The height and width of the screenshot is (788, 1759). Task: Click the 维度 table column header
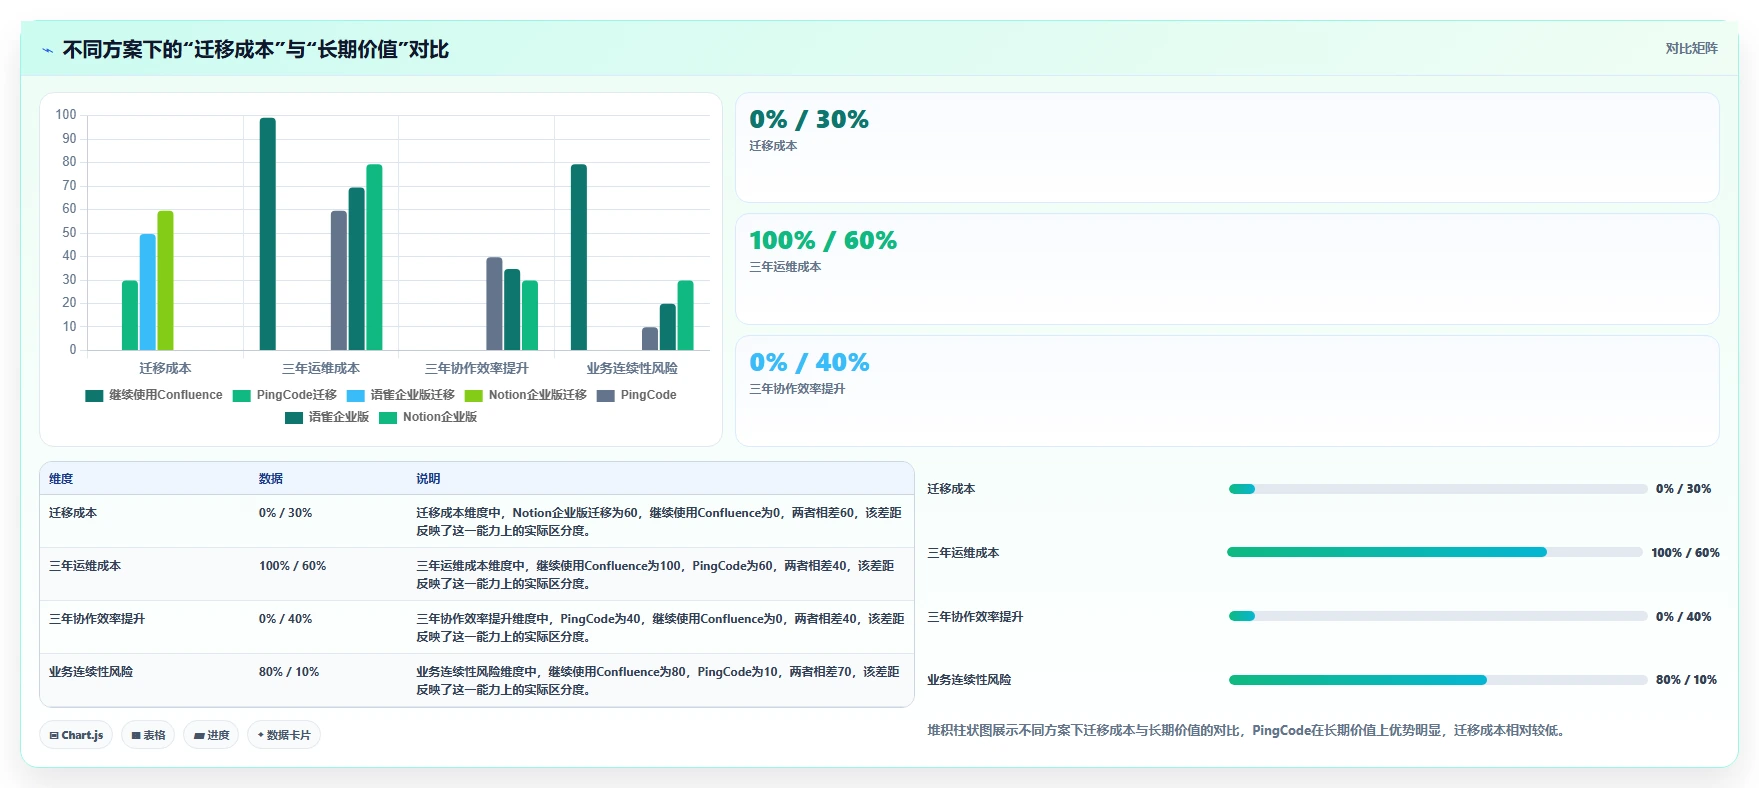[x=61, y=479]
